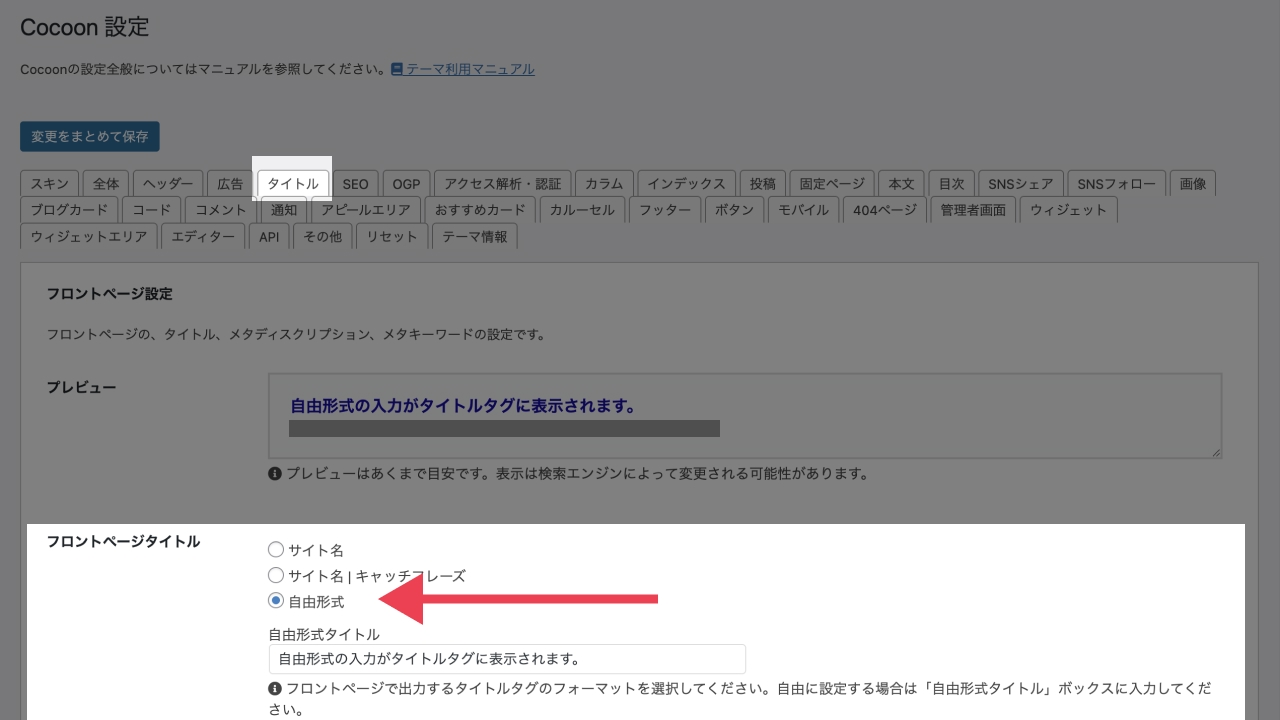1280x720 pixels.
Task: Open the 画像 tab
Action: 1193,184
